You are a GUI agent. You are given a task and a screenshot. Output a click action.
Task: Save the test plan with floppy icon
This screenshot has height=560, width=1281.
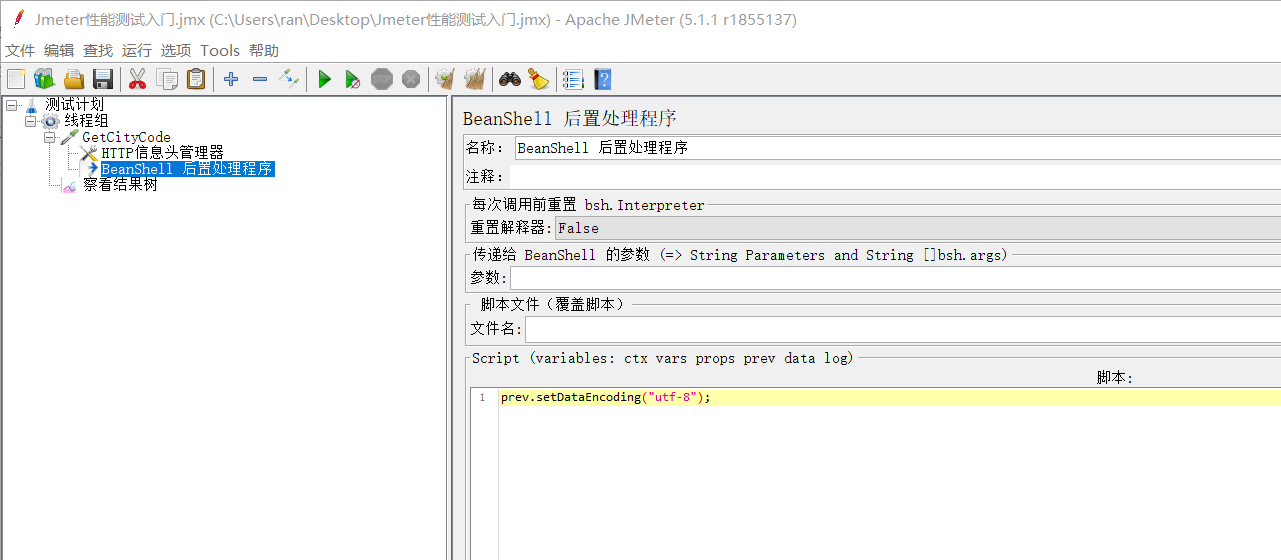coord(102,79)
